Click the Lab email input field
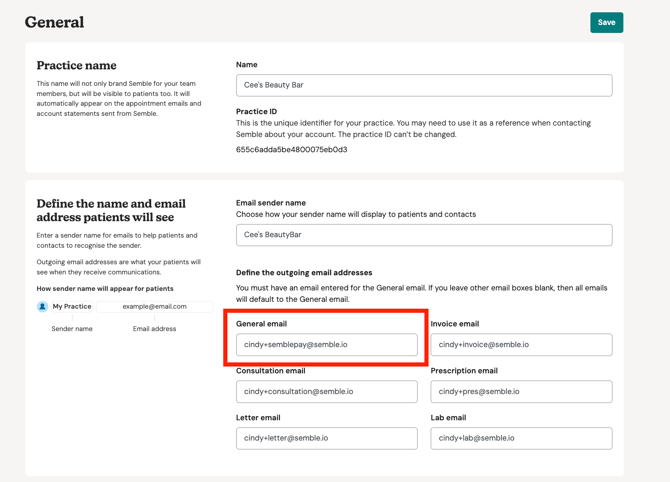 (521, 438)
